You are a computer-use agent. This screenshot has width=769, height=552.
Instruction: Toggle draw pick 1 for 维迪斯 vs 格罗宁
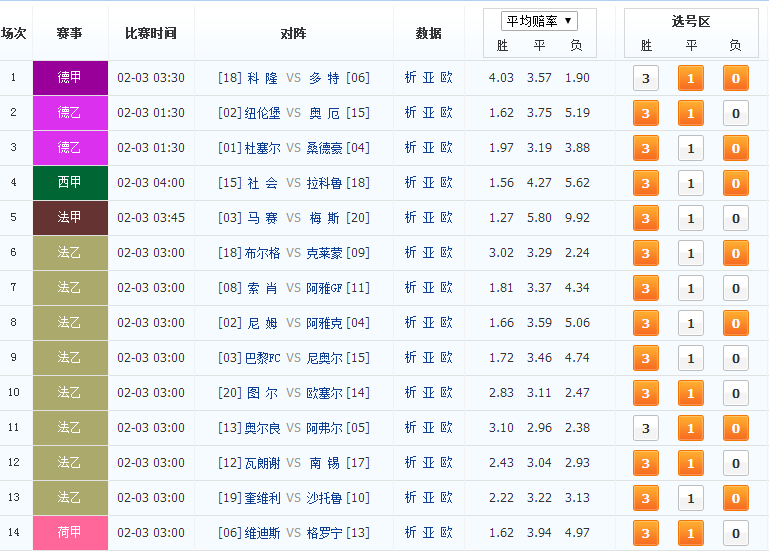pyautogui.click(x=690, y=534)
